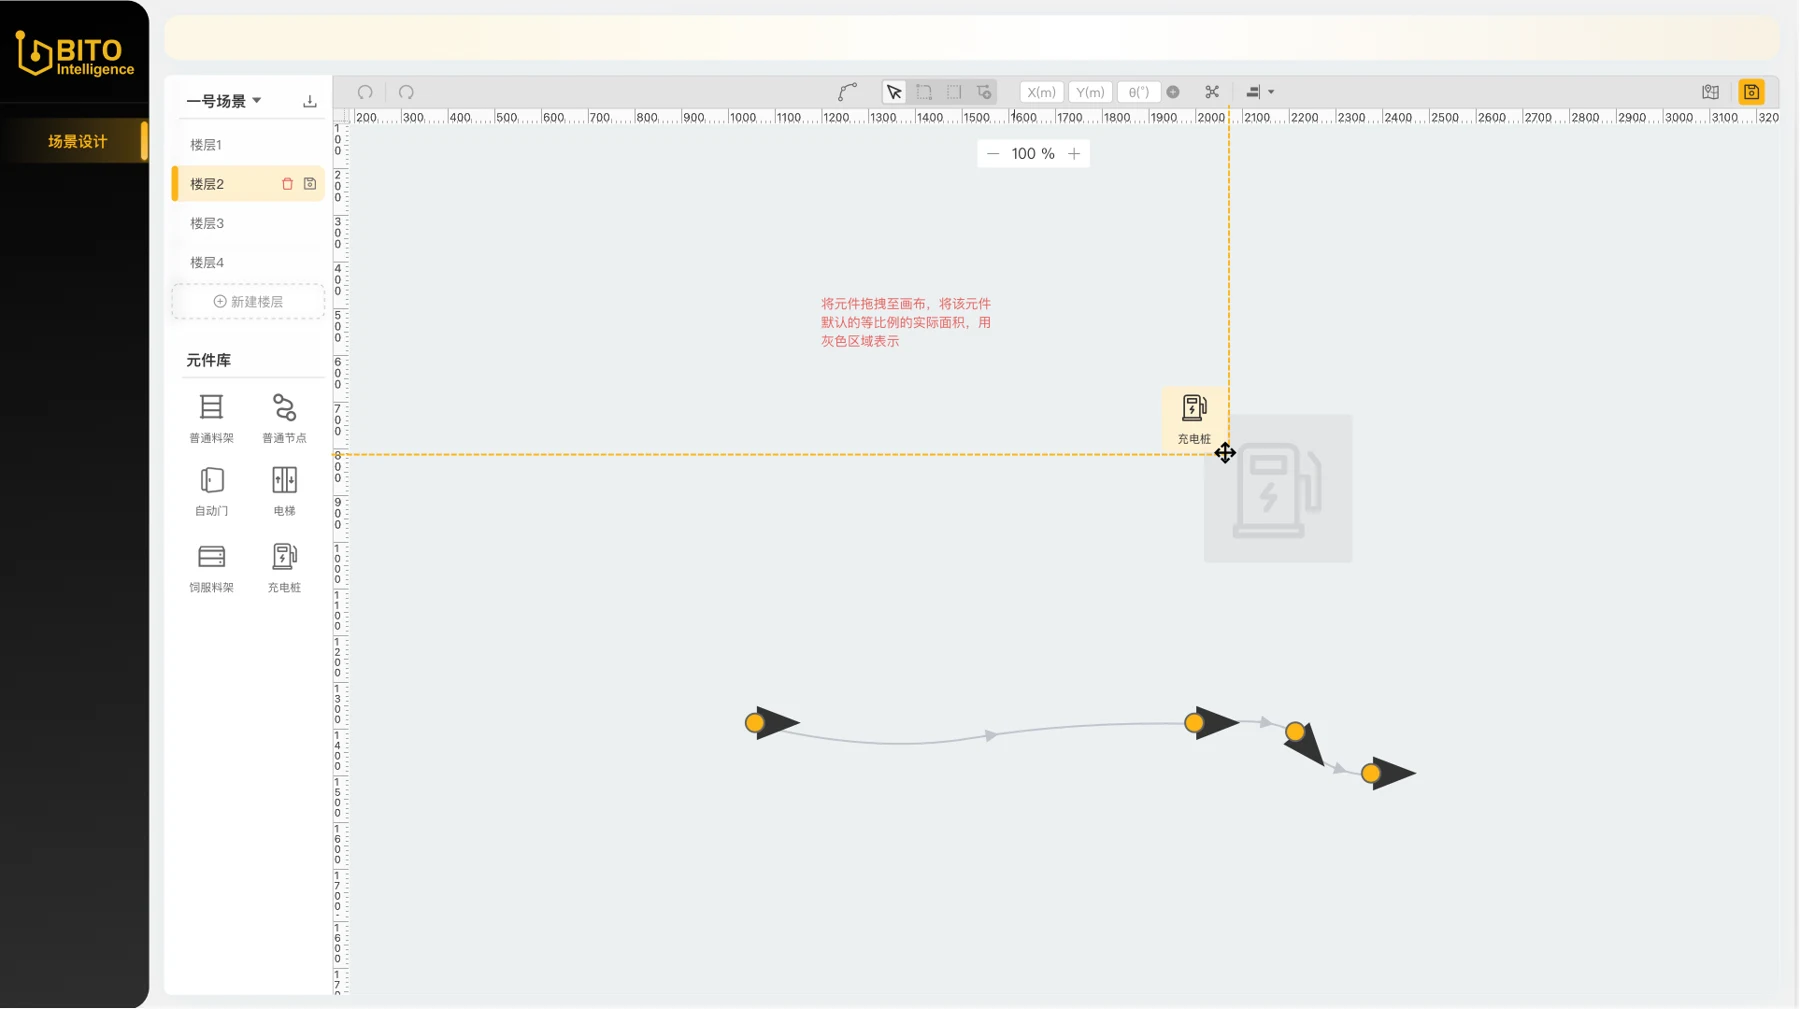Select floor 楼层1
Image resolution: width=1800 pixels, height=1009 pixels.
point(248,145)
